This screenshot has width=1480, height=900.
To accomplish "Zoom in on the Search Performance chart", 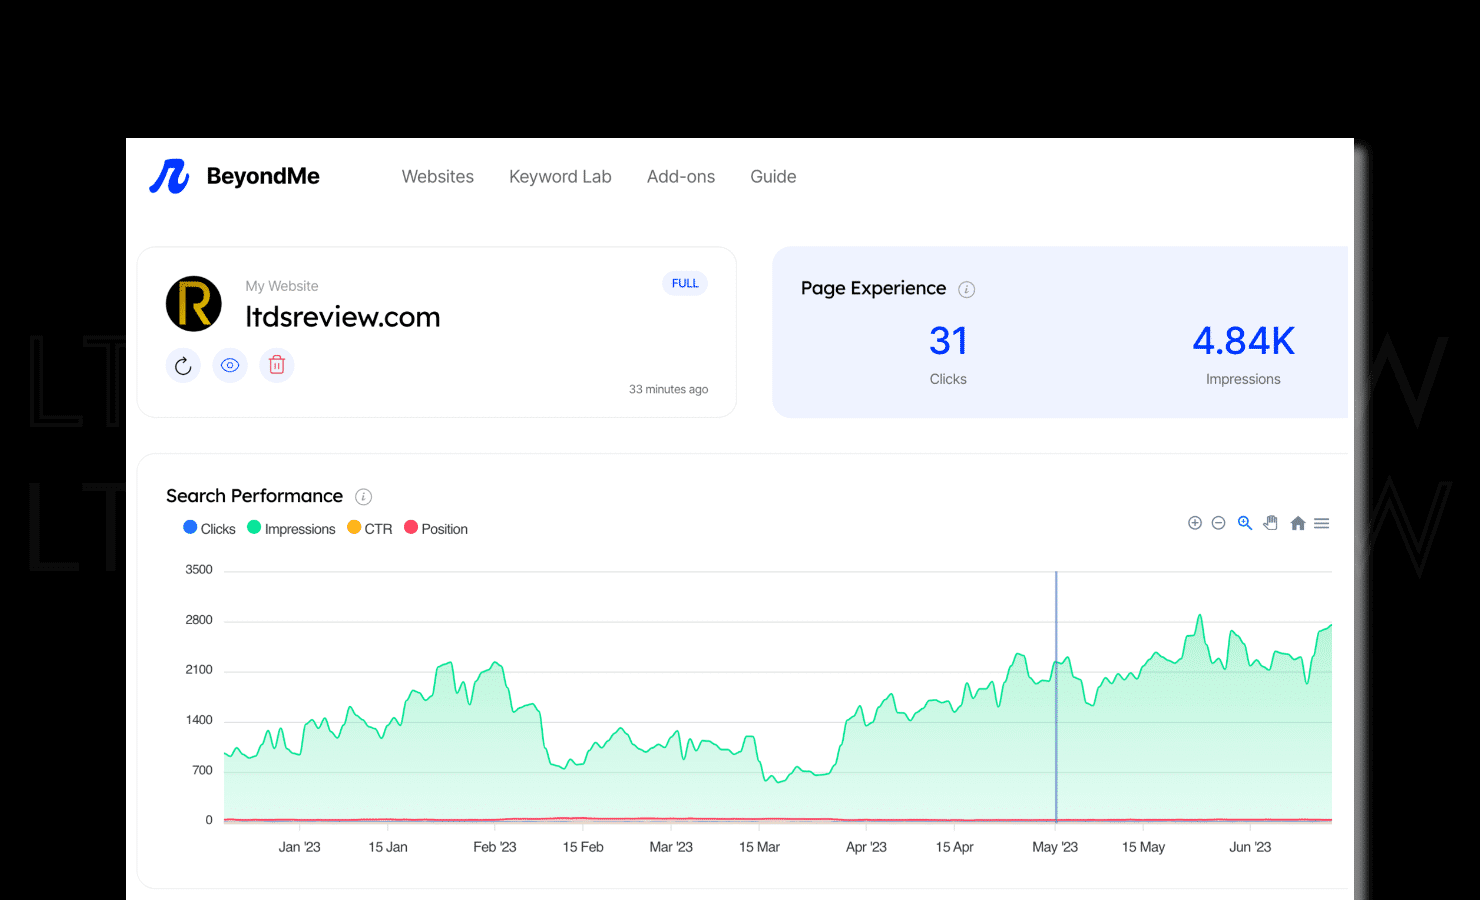I will [1195, 522].
